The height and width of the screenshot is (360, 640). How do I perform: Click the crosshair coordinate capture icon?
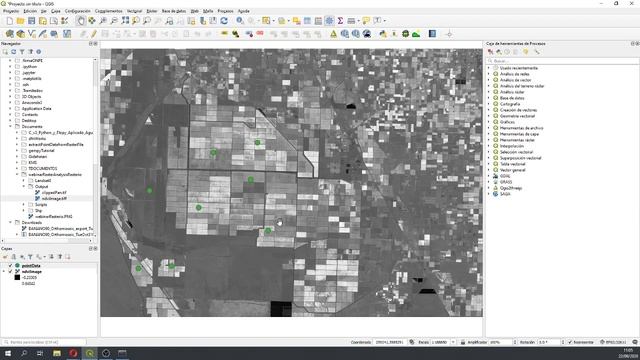(449, 34)
